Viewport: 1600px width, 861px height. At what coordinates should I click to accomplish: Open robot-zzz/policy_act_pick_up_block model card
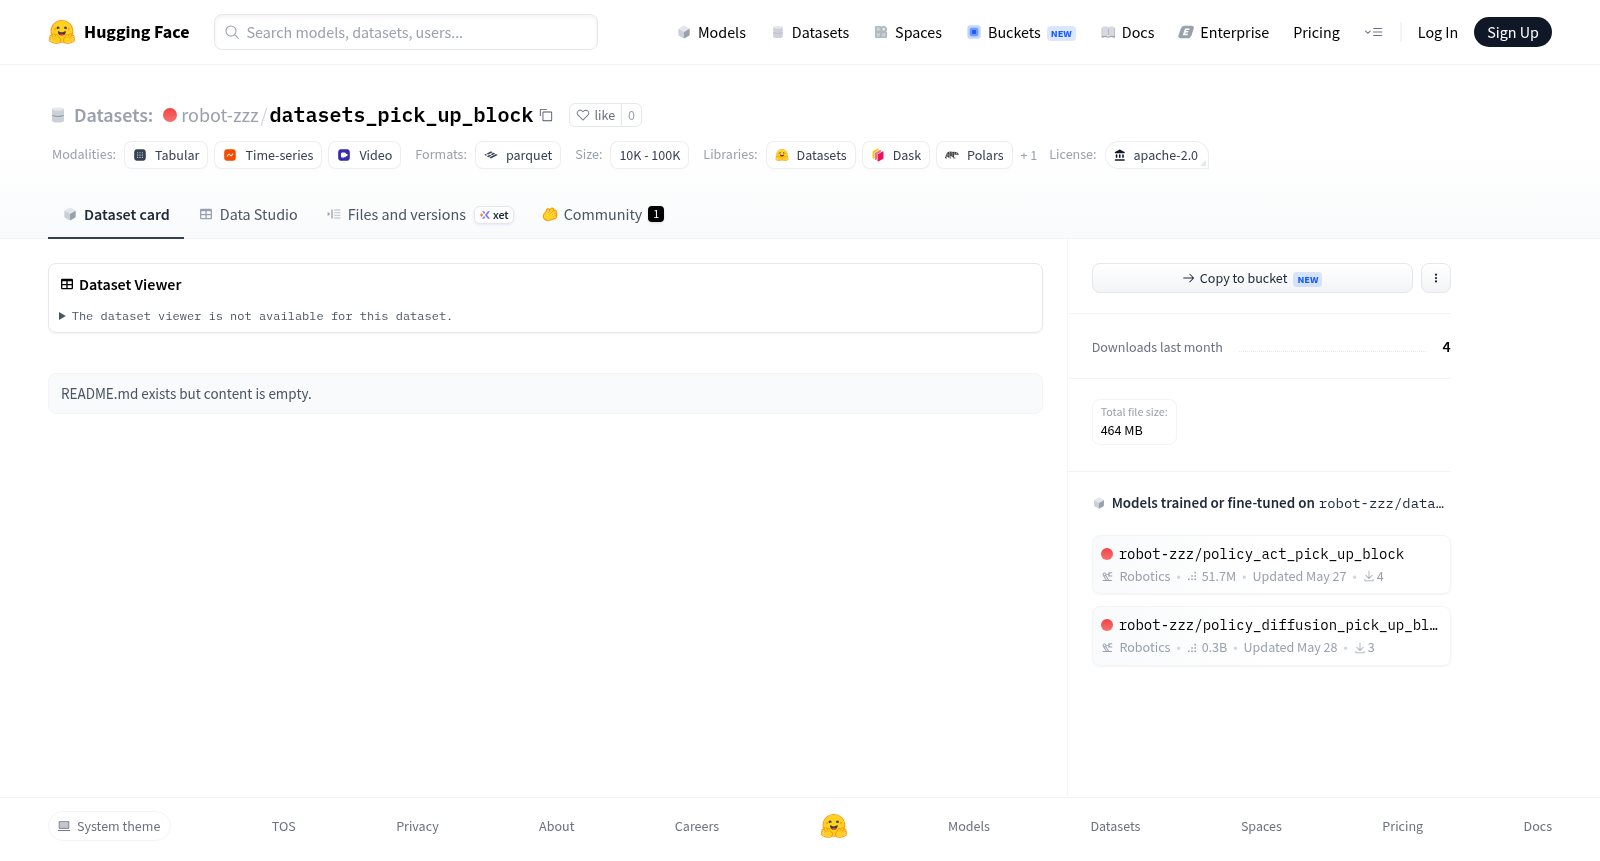click(1271, 565)
